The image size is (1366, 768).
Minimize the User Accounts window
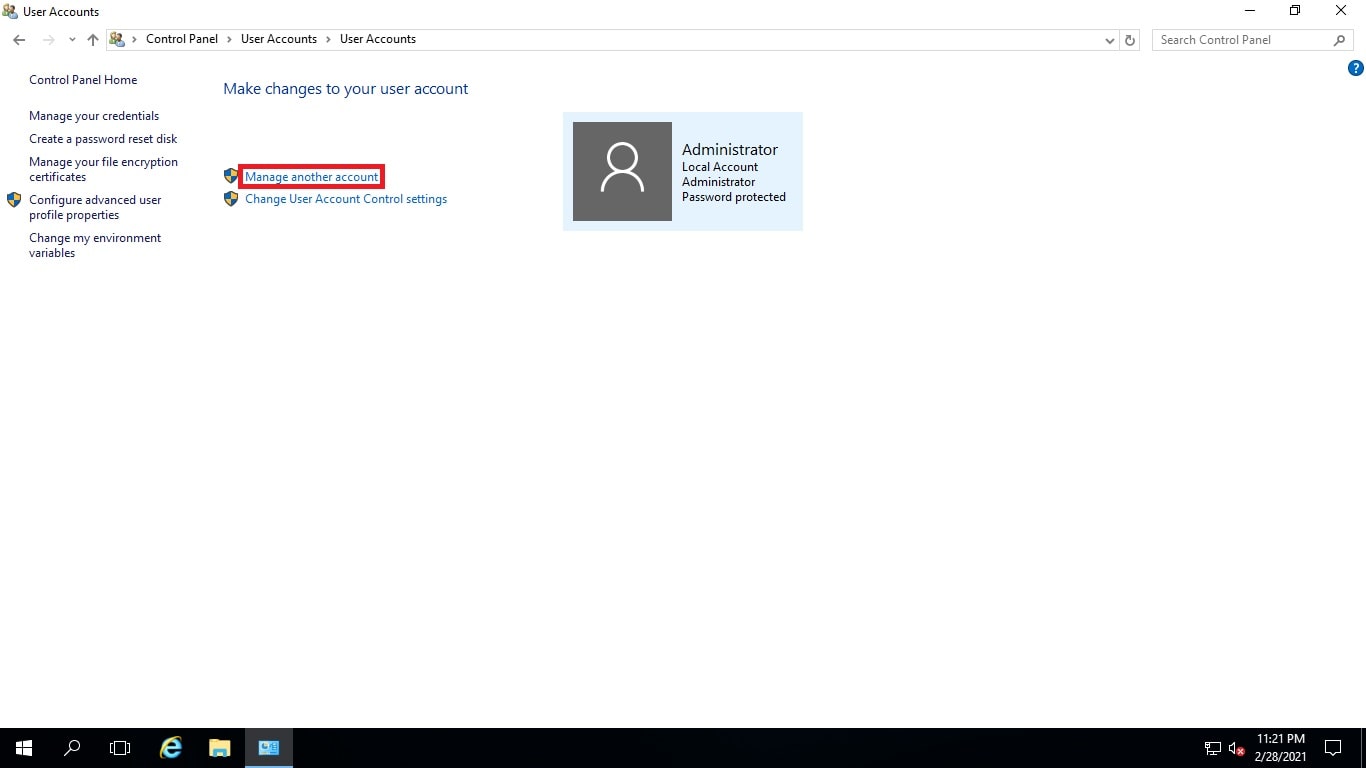coord(1250,11)
